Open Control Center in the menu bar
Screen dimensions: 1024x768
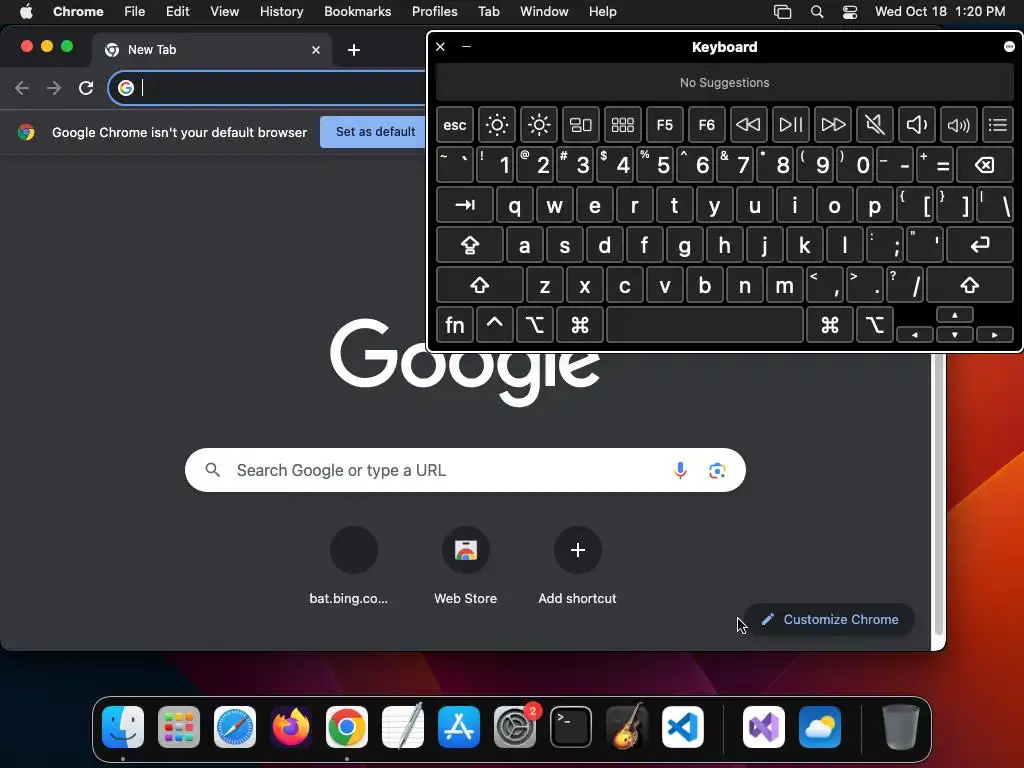(850, 11)
